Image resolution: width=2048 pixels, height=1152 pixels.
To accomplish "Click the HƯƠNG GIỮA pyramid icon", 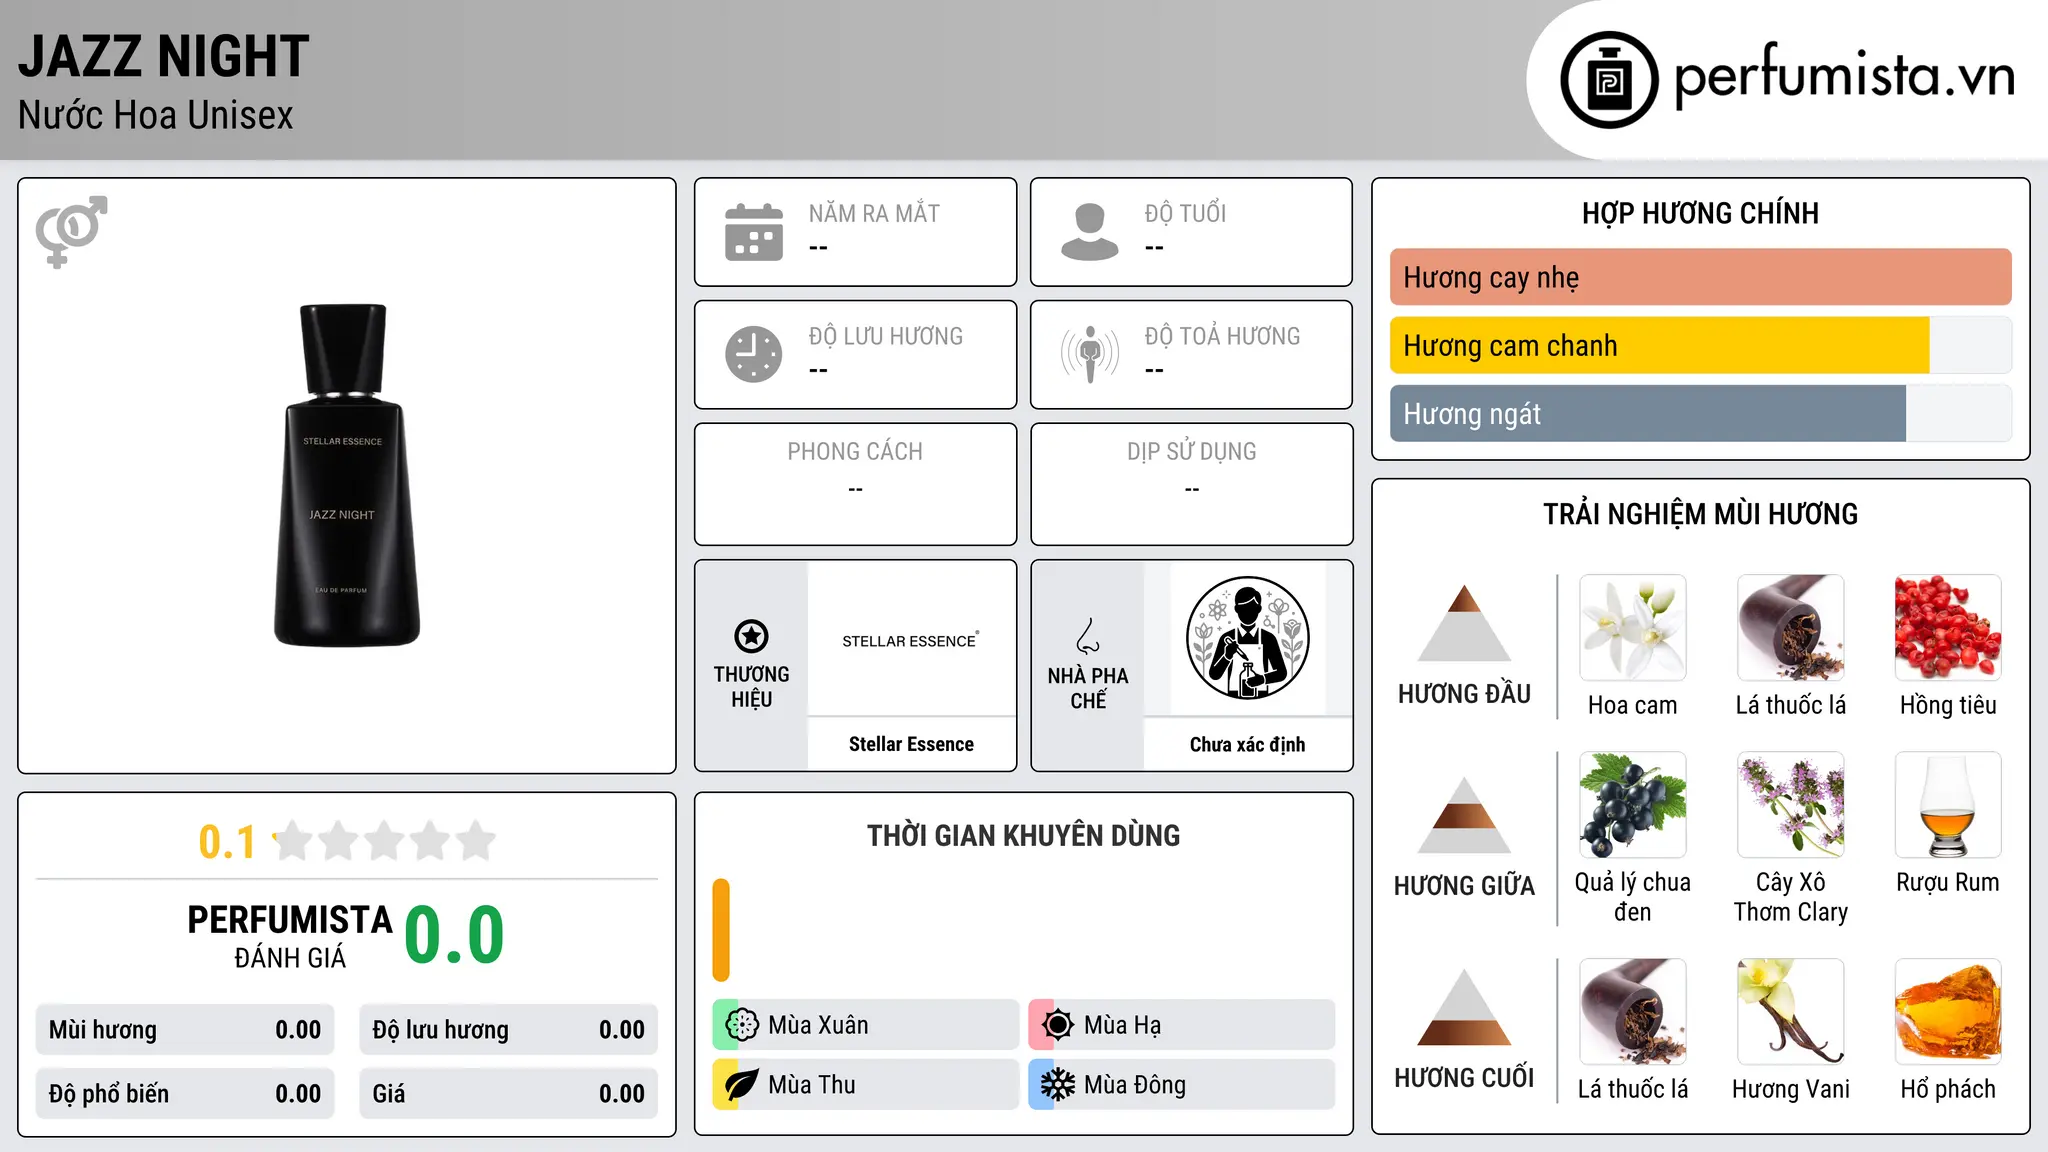I will [x=1464, y=815].
